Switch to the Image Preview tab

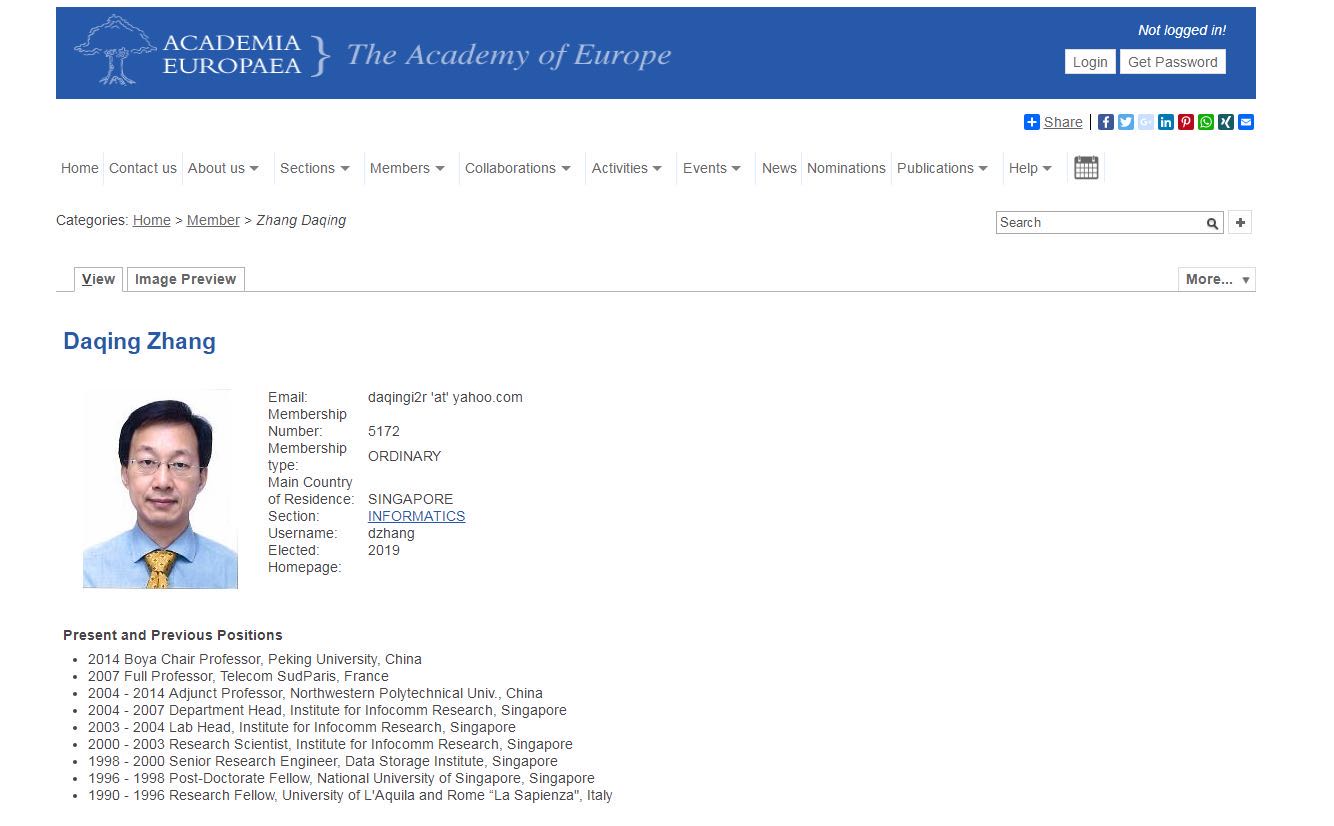tap(185, 280)
